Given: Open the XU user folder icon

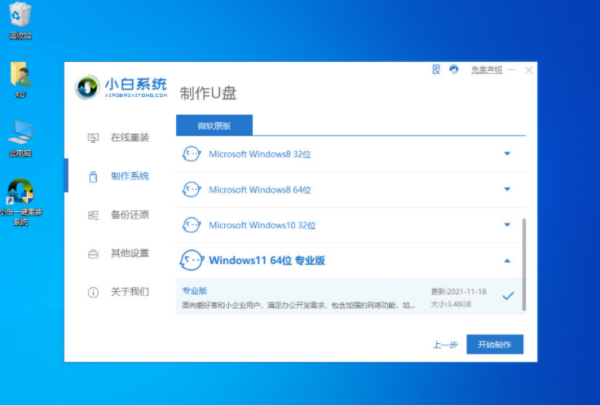Looking at the screenshot, I should pyautogui.click(x=21, y=80).
